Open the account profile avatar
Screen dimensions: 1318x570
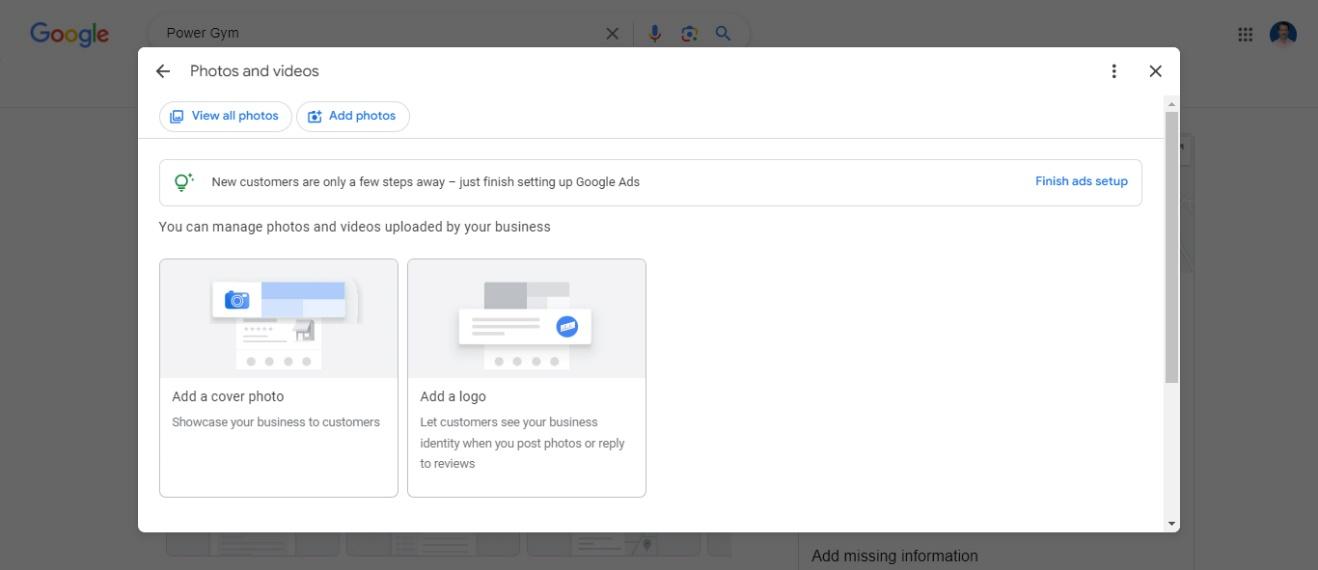point(1283,34)
